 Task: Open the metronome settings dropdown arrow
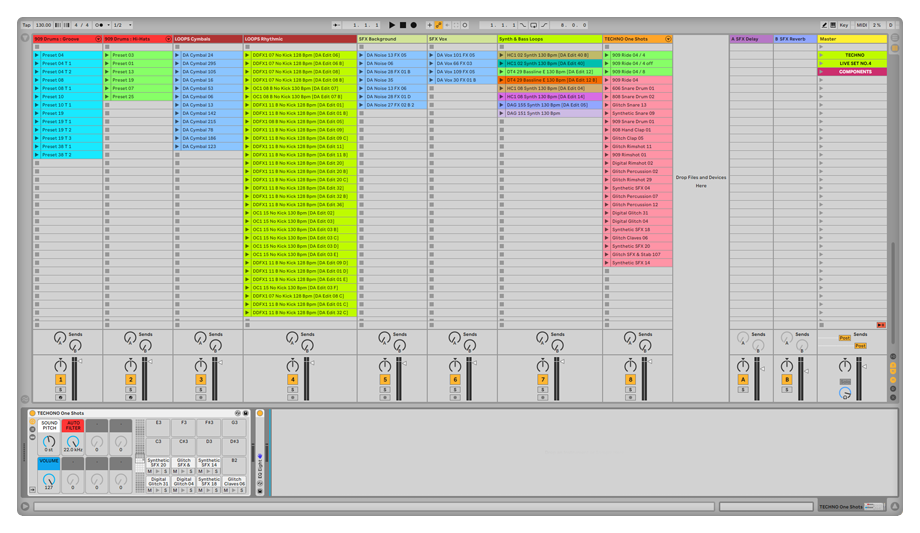coord(108,25)
